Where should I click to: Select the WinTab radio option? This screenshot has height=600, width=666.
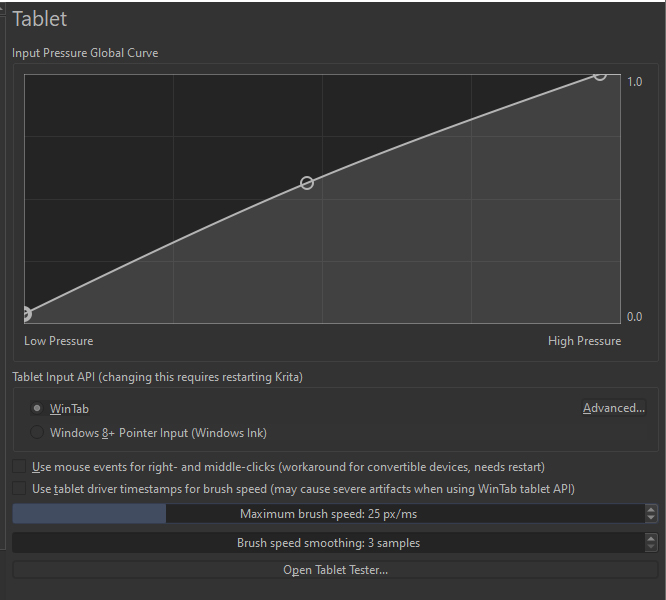tap(38, 408)
